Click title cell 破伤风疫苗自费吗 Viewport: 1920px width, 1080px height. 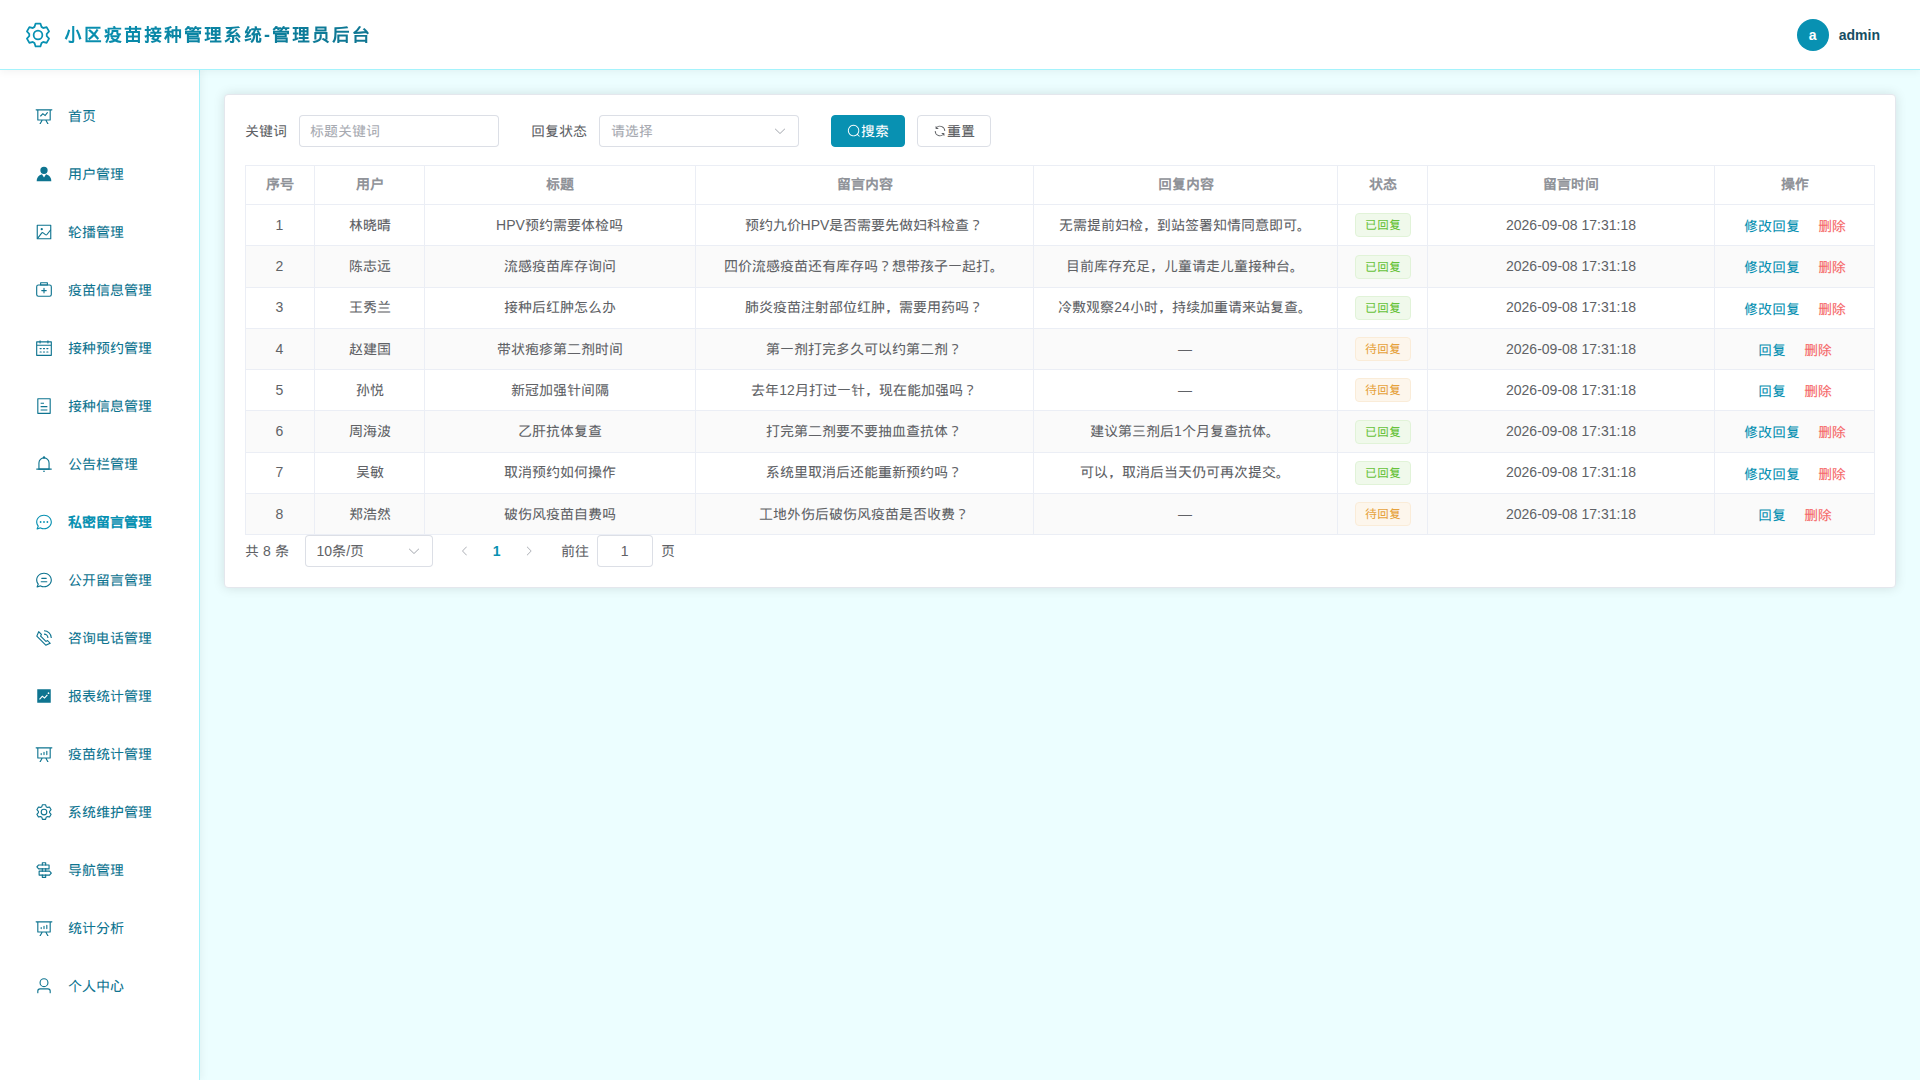tap(560, 514)
